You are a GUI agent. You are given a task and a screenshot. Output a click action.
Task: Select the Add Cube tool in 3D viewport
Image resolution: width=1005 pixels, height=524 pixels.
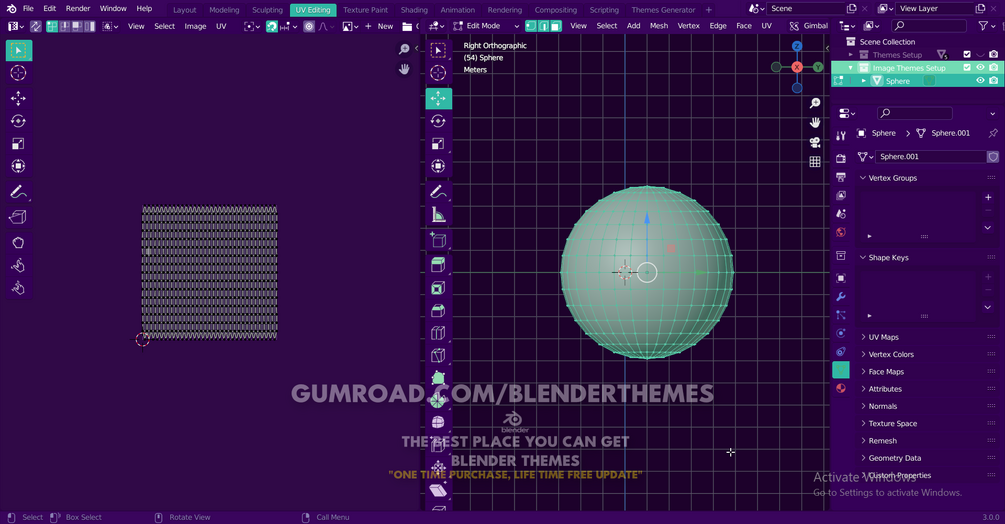(x=438, y=240)
